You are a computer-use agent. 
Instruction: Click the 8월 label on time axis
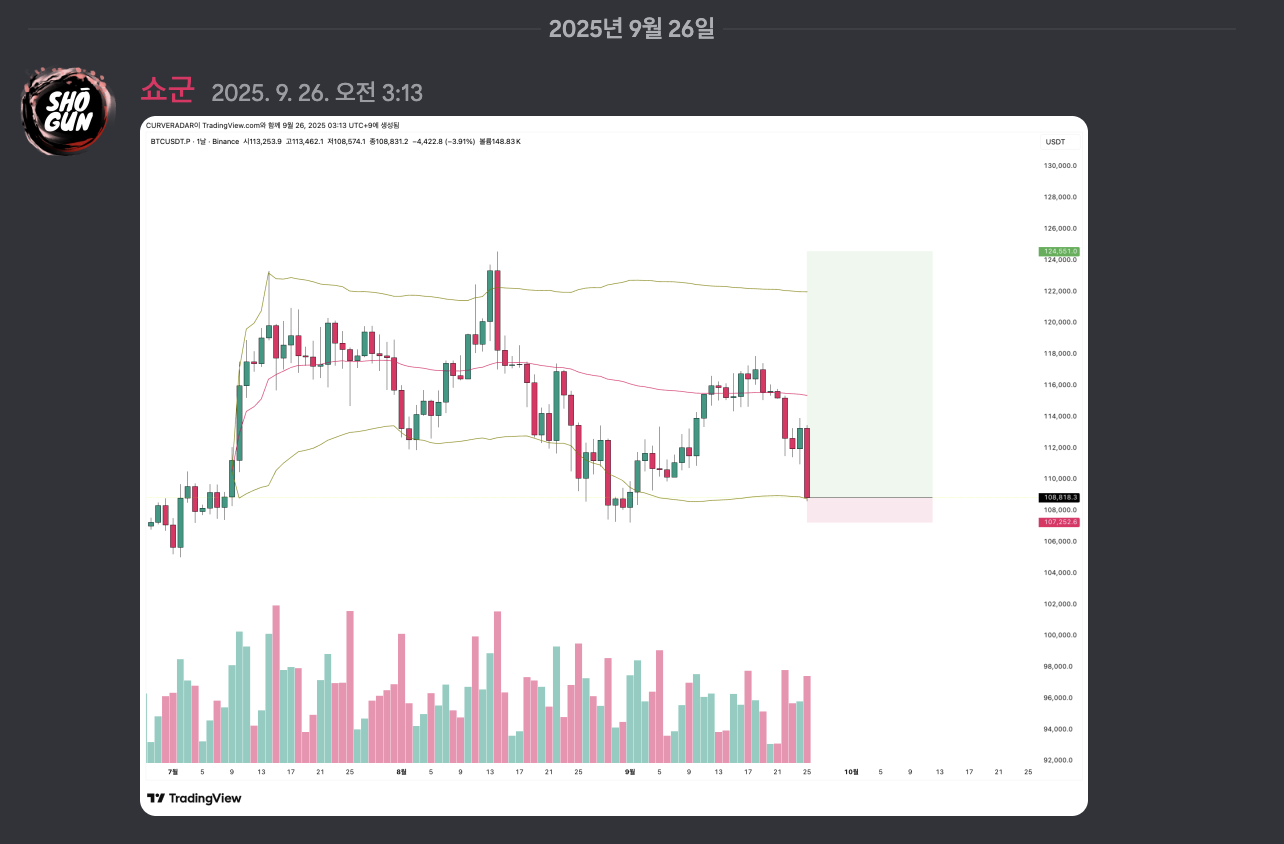401,772
